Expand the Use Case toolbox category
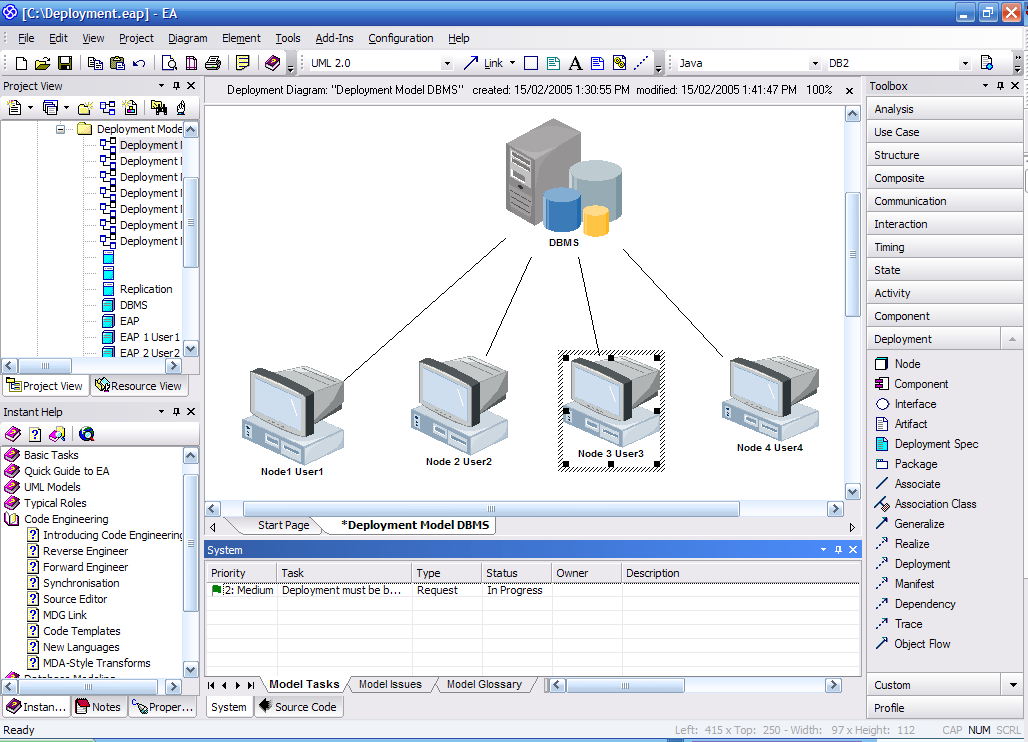 point(896,132)
